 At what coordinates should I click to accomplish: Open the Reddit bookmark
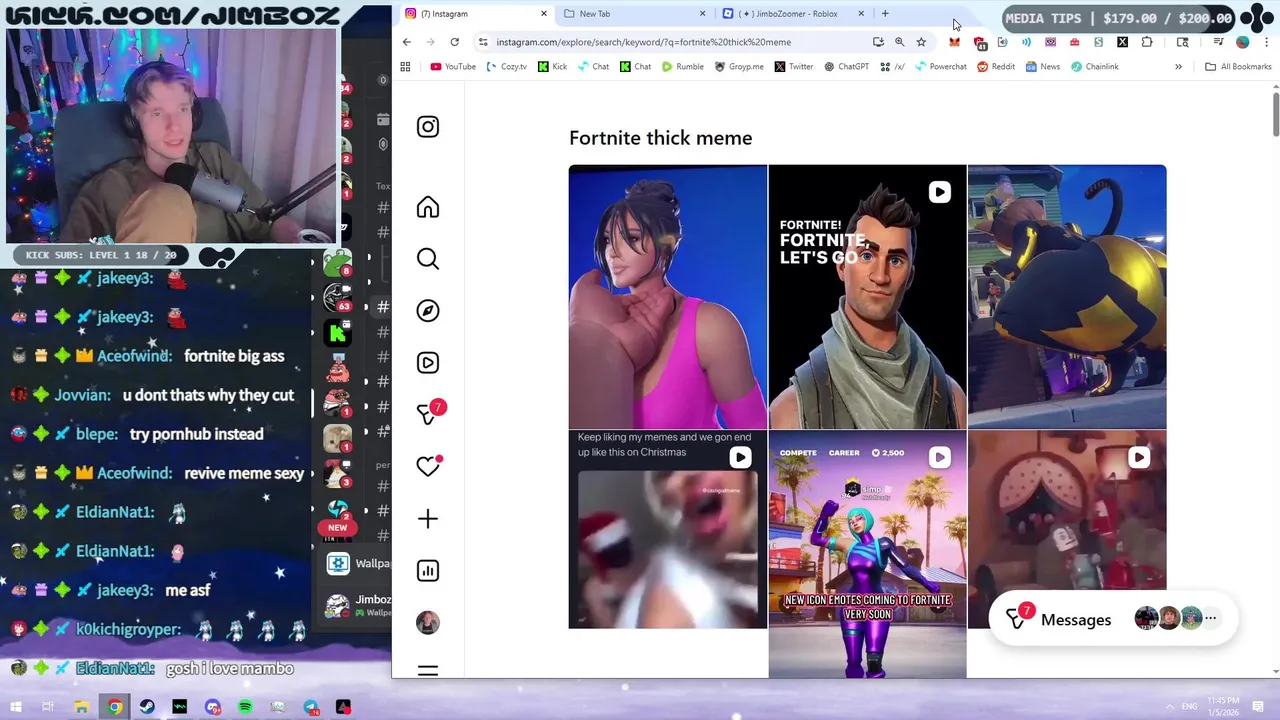coord(996,67)
